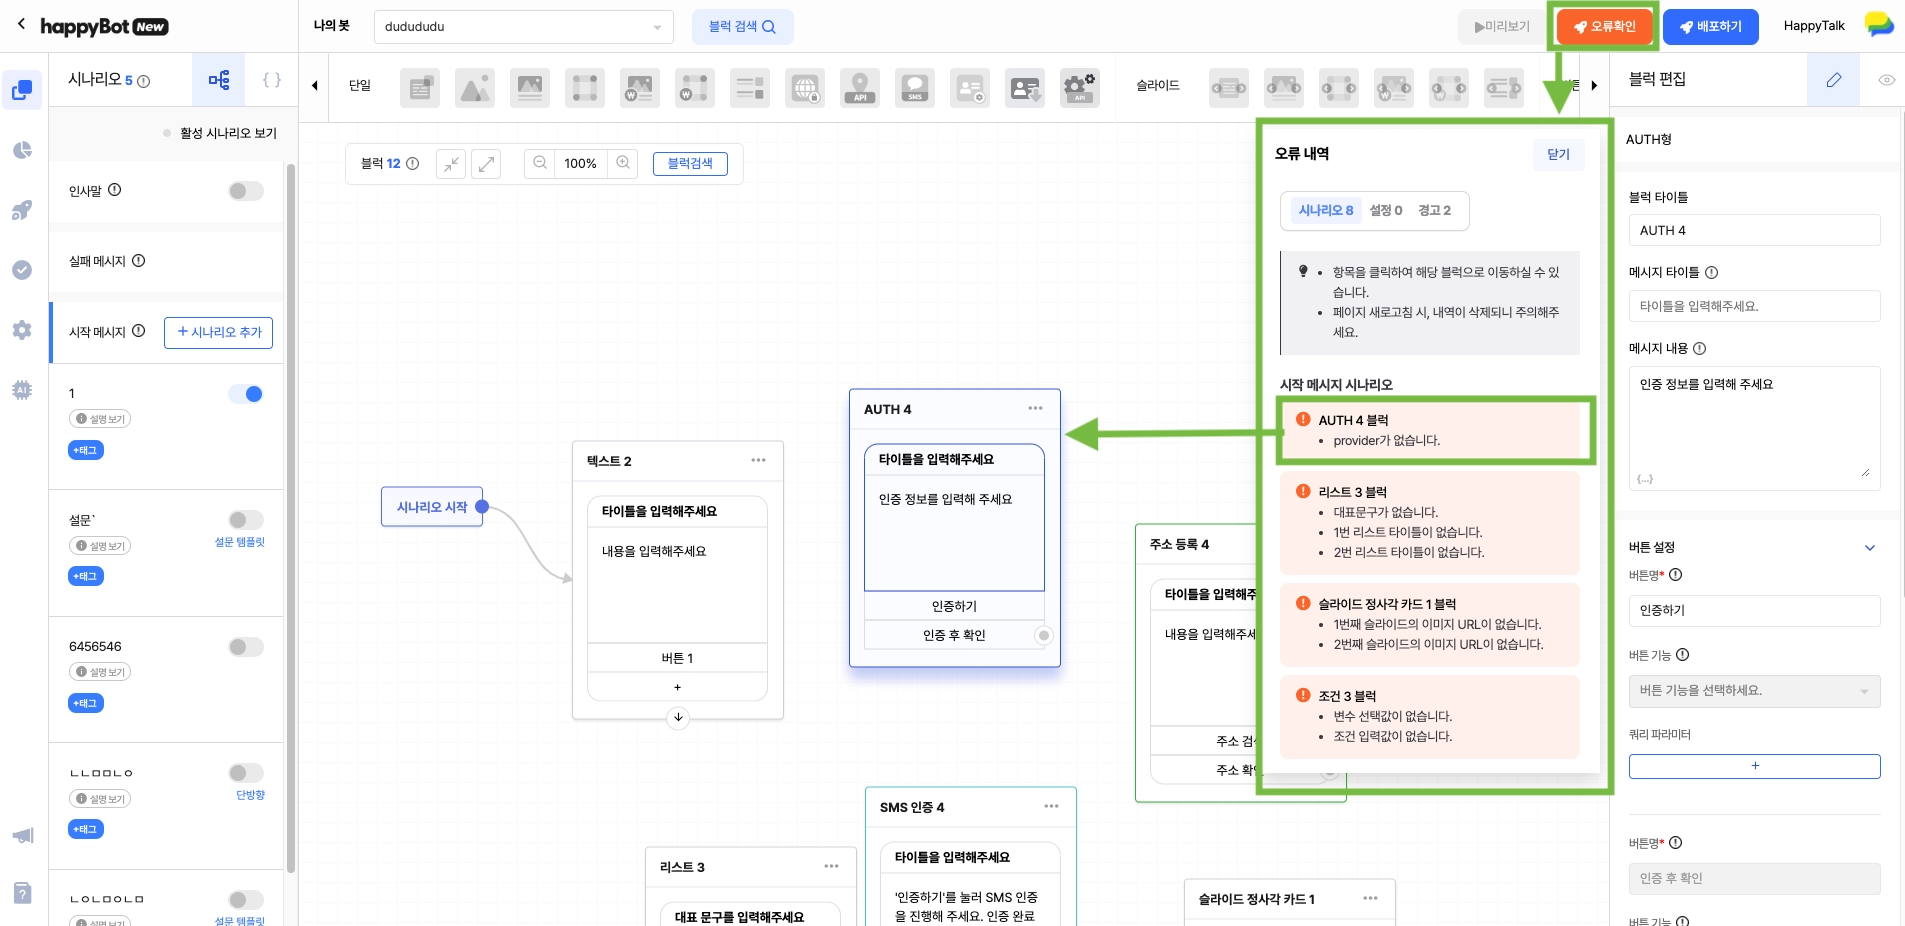The image size is (1905, 926).
Task: Click the 미리보기 preview button
Action: click(x=1502, y=27)
